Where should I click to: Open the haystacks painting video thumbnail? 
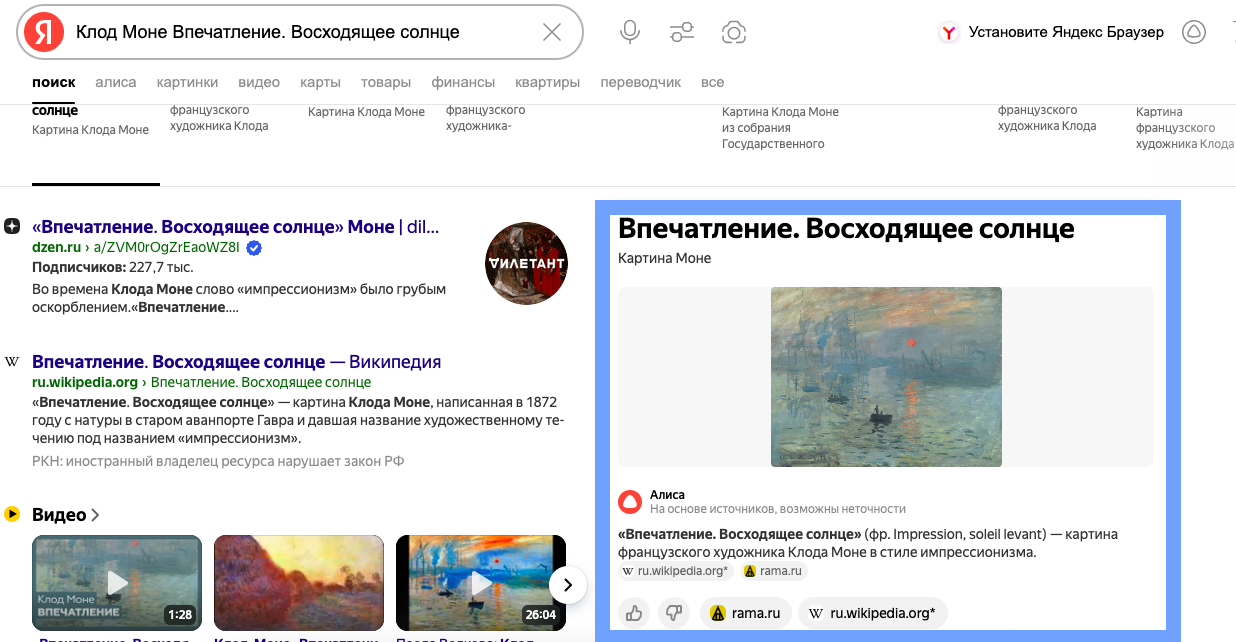(299, 582)
